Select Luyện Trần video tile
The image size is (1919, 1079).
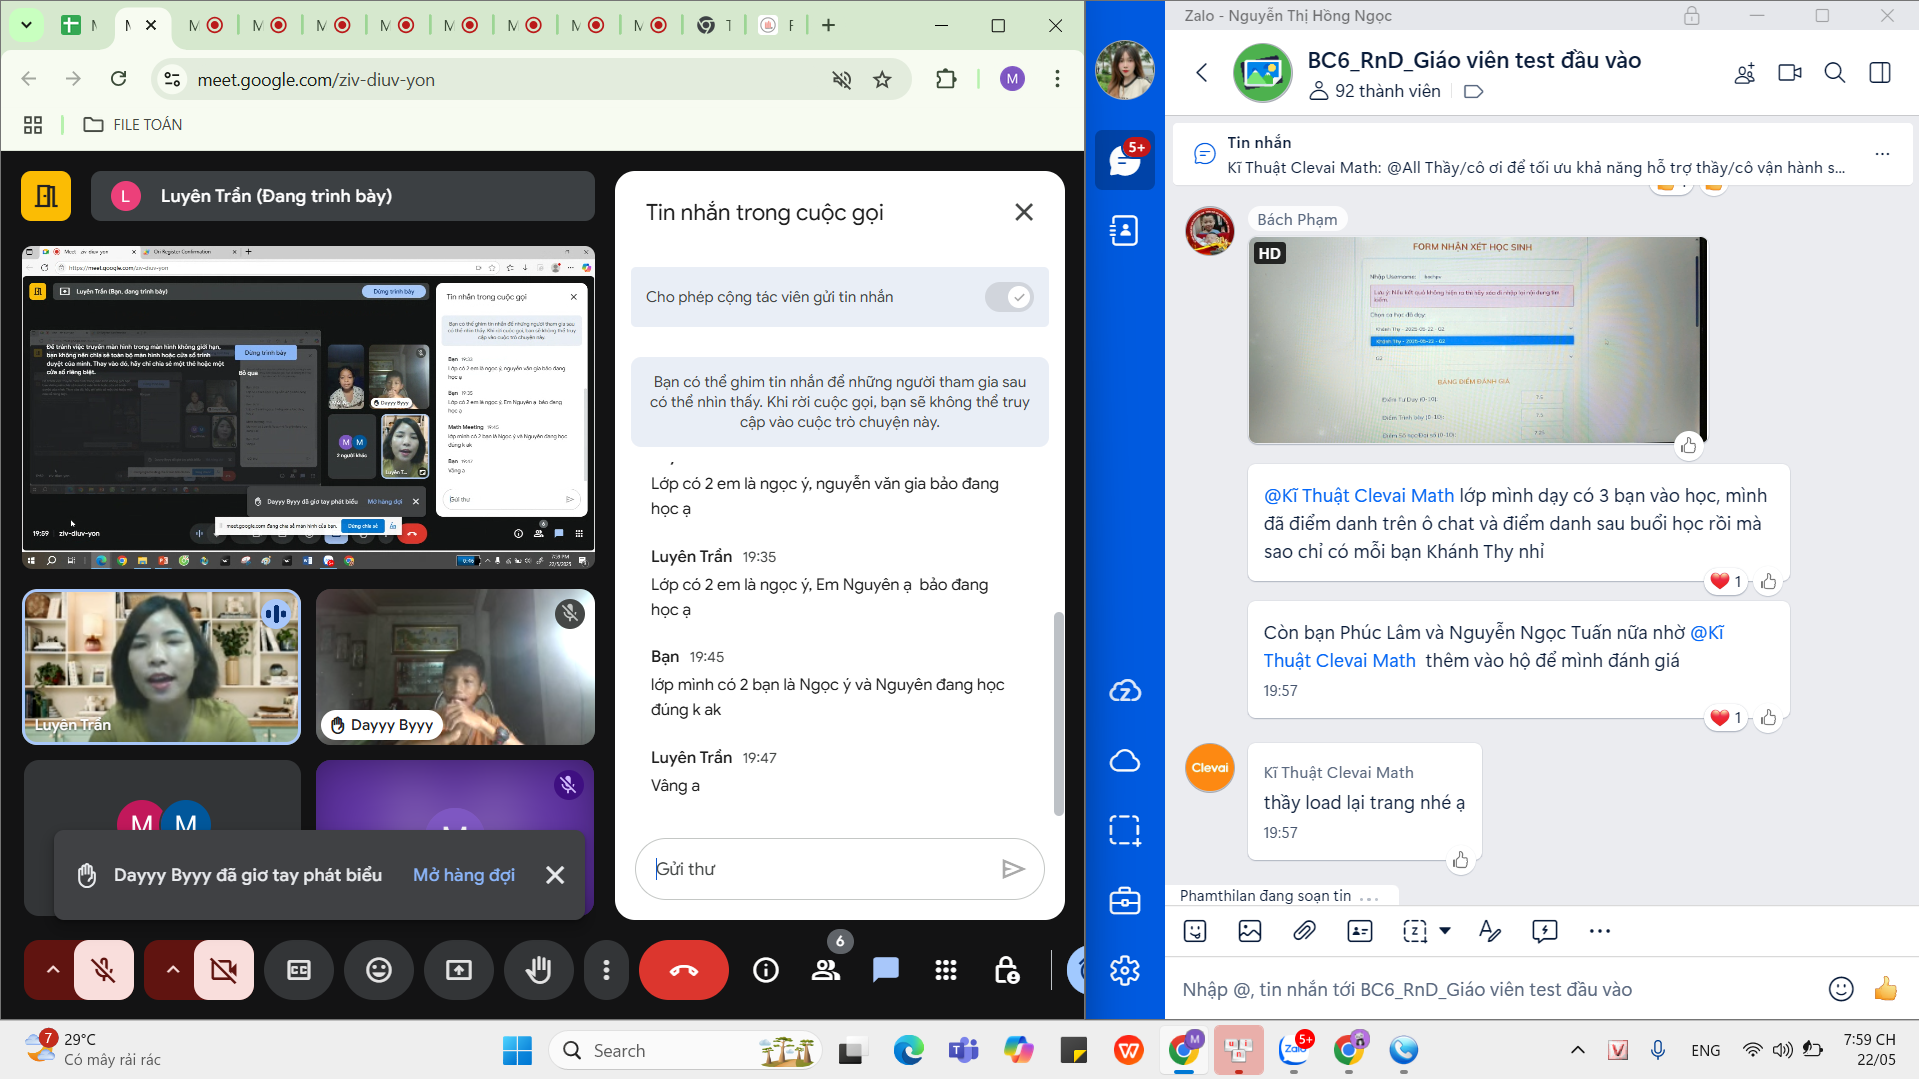161,667
